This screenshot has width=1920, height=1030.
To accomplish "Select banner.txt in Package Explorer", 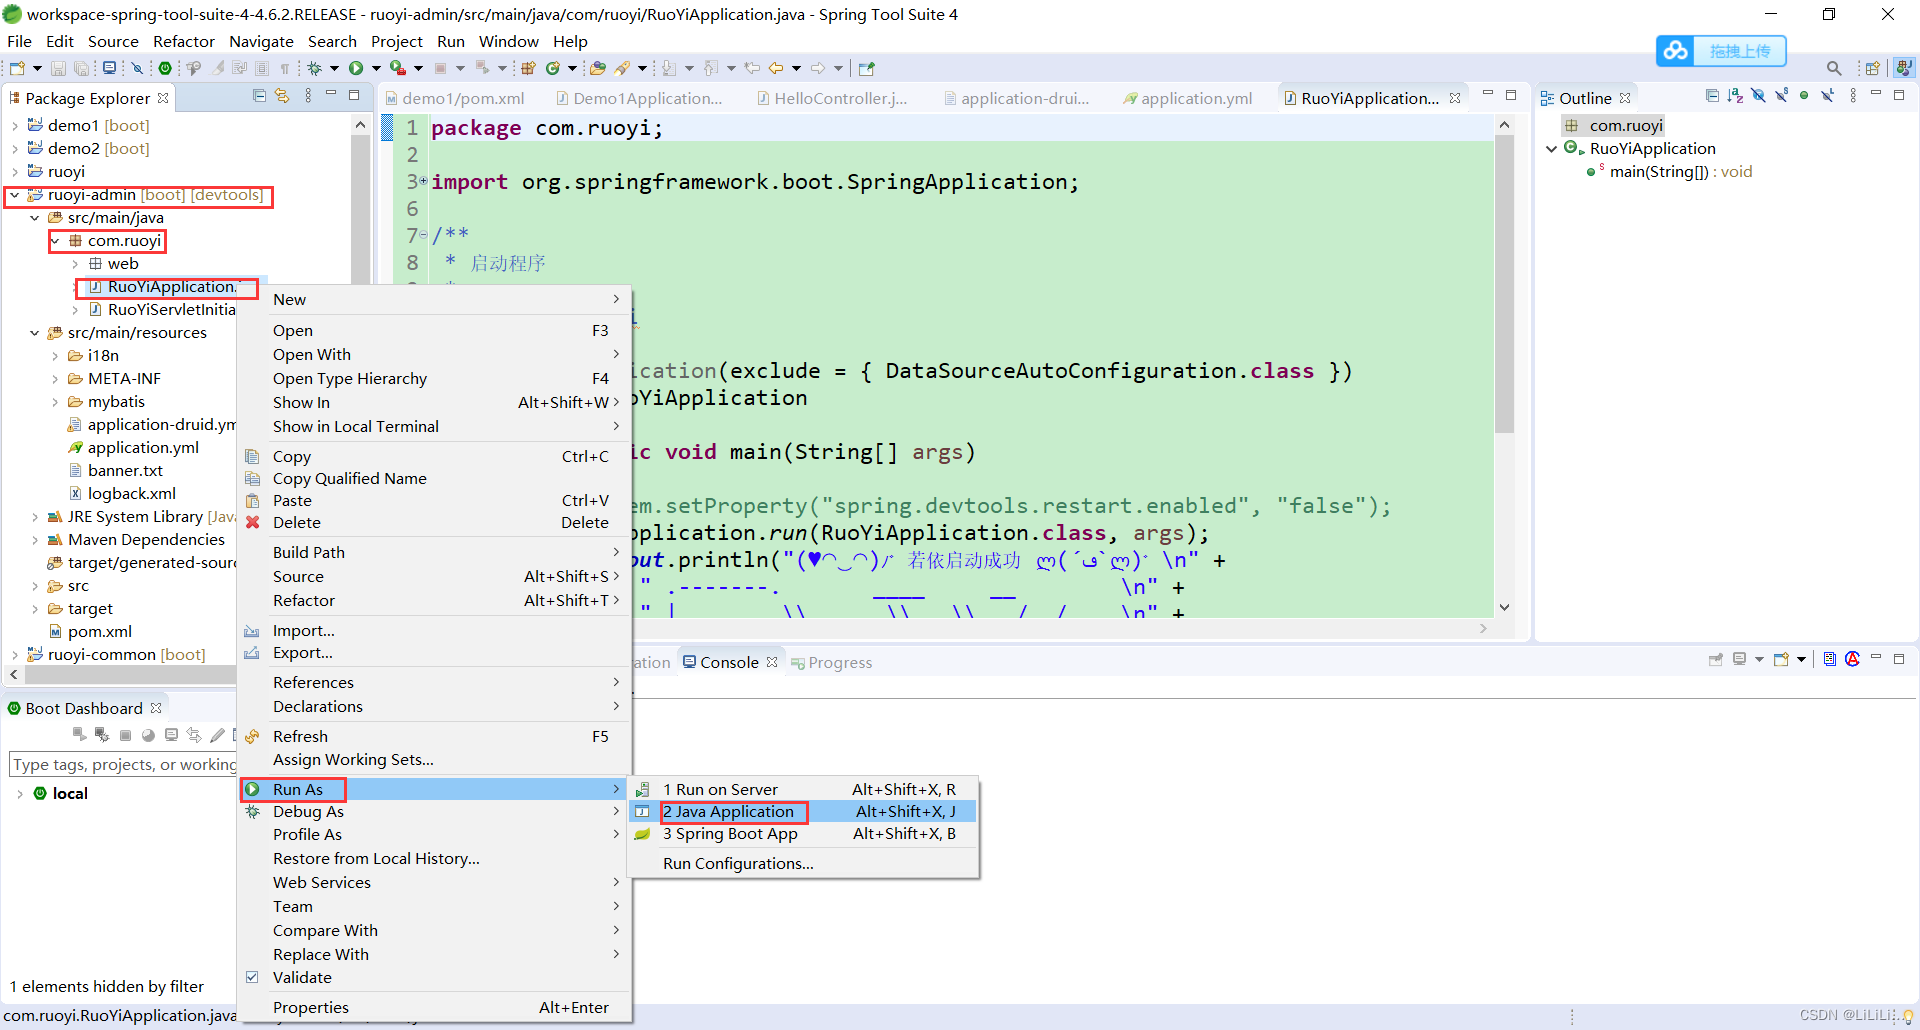I will [125, 471].
